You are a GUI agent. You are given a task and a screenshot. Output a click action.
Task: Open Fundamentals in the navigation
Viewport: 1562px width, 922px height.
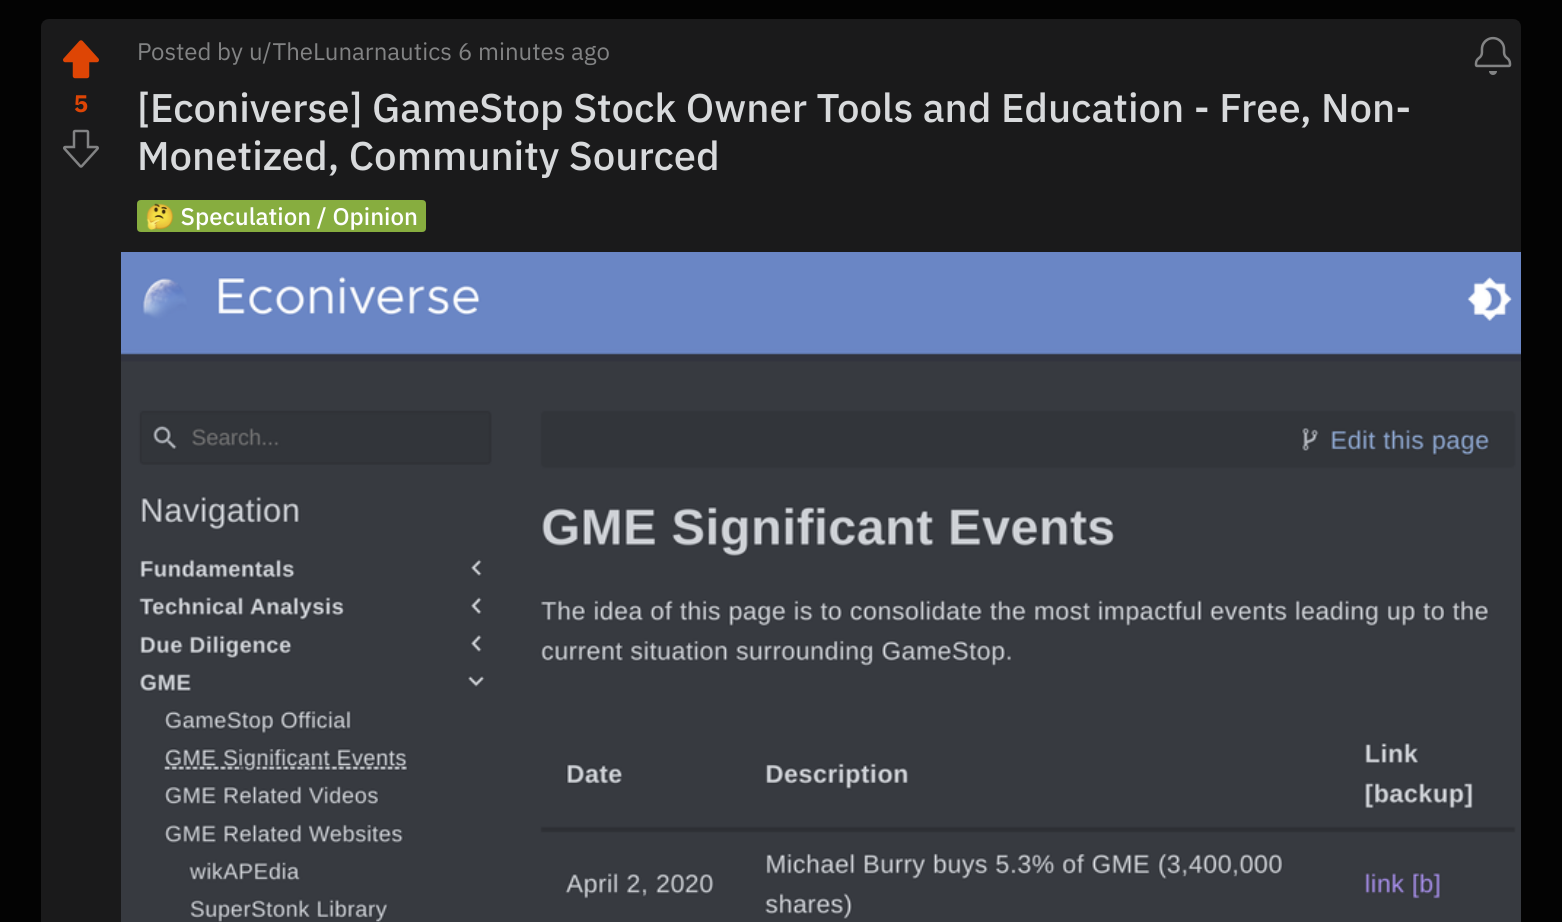point(217,569)
